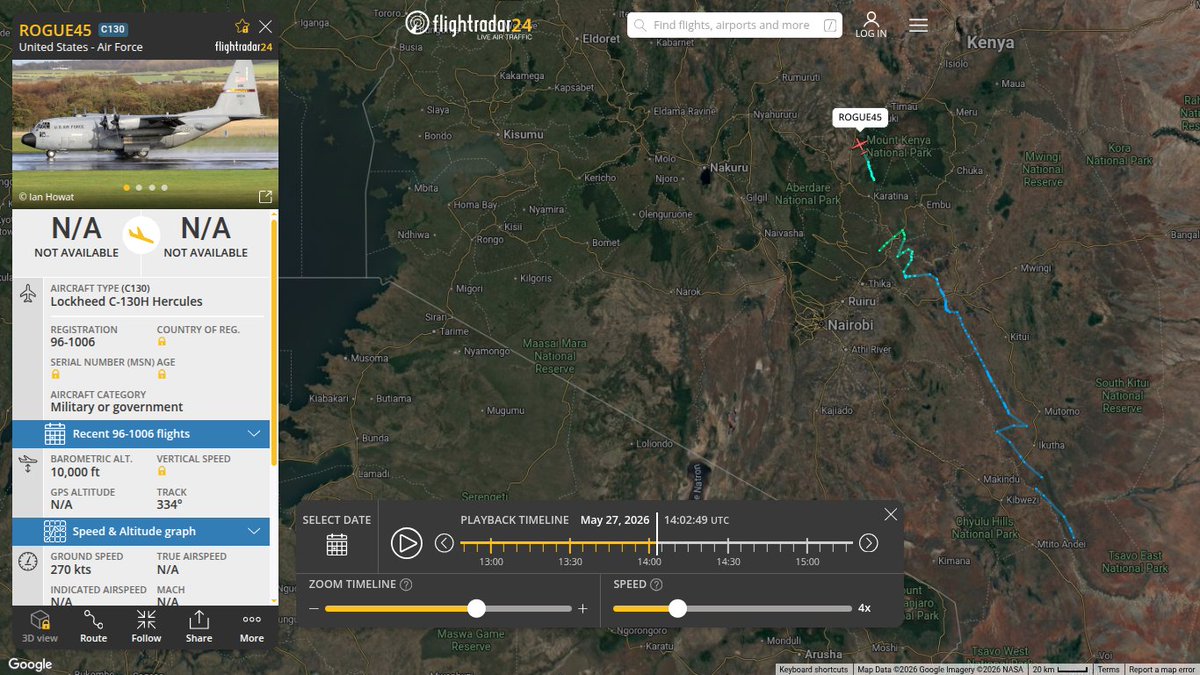Screen dimensions: 1200x675
Task: Focus the Find flights search field
Action: coord(733,25)
